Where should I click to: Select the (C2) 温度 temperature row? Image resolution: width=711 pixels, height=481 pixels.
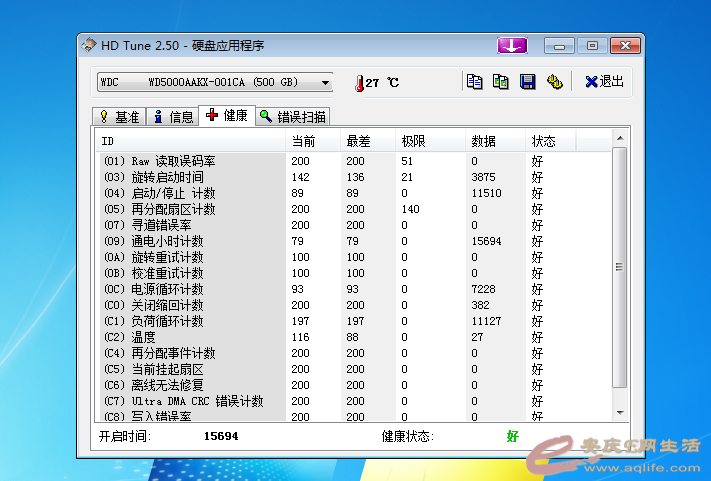pyautogui.click(x=190, y=337)
